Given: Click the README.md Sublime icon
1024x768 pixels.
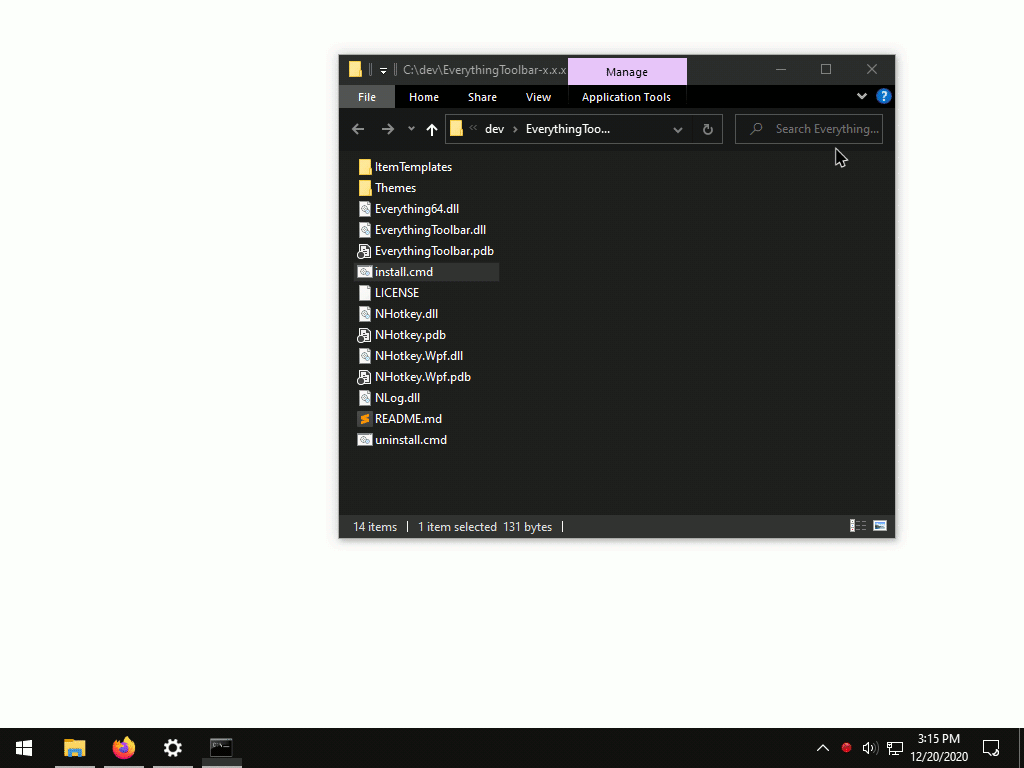Looking at the screenshot, I should coord(365,419).
